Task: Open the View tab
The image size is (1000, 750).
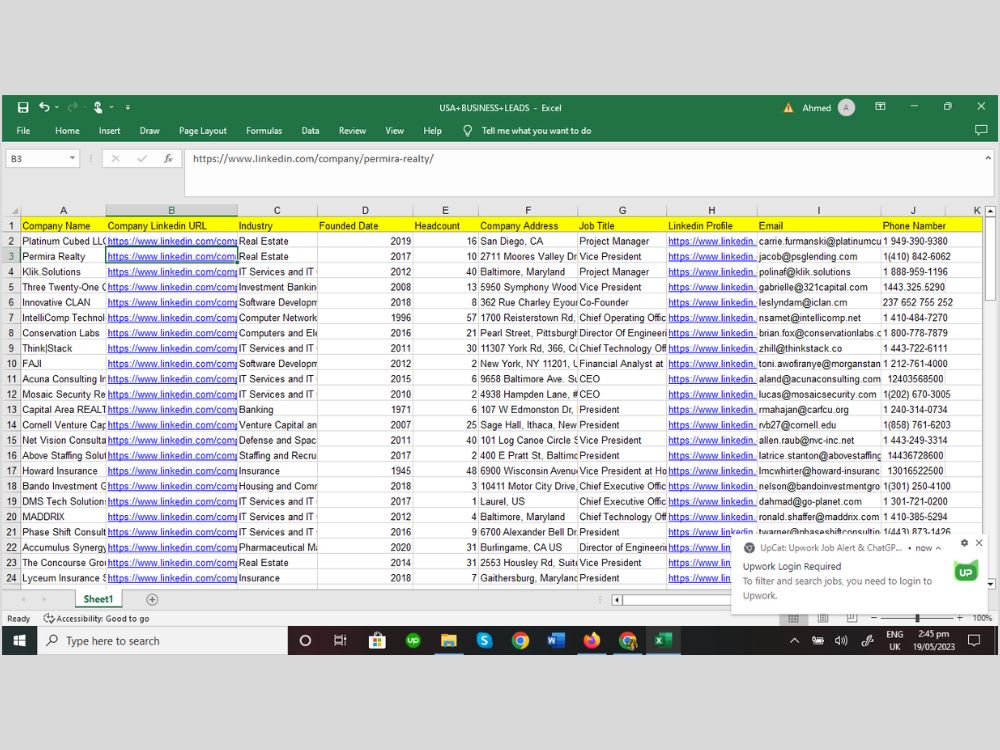Action: (394, 131)
